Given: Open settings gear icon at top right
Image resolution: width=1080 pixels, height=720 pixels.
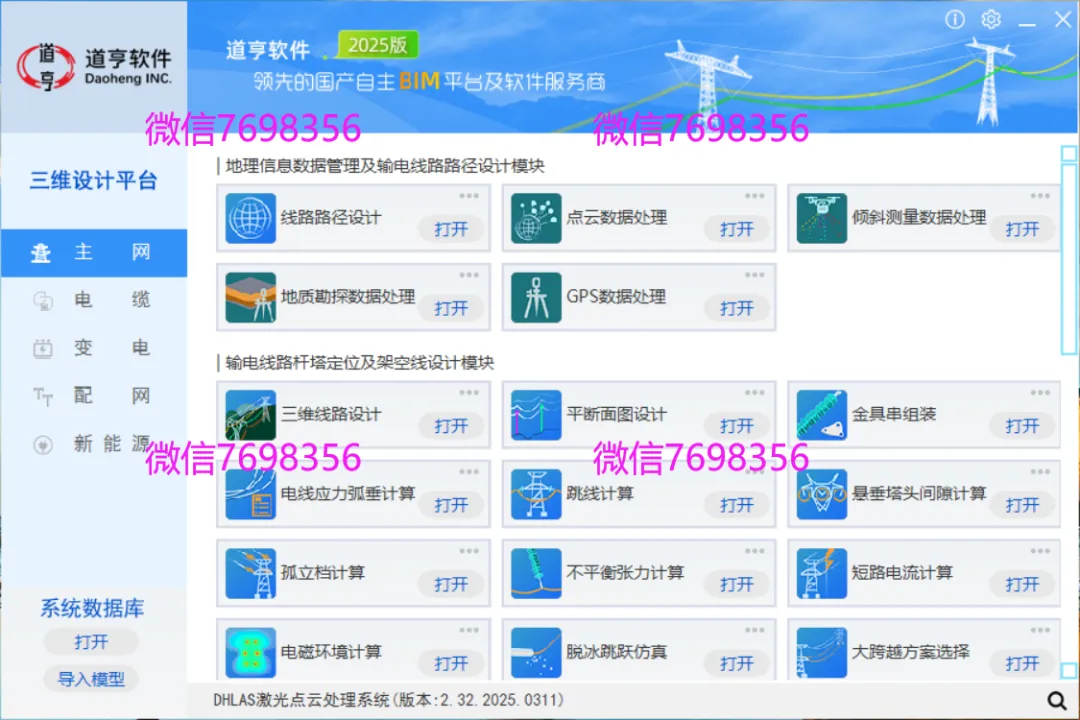Looking at the screenshot, I should 991,19.
